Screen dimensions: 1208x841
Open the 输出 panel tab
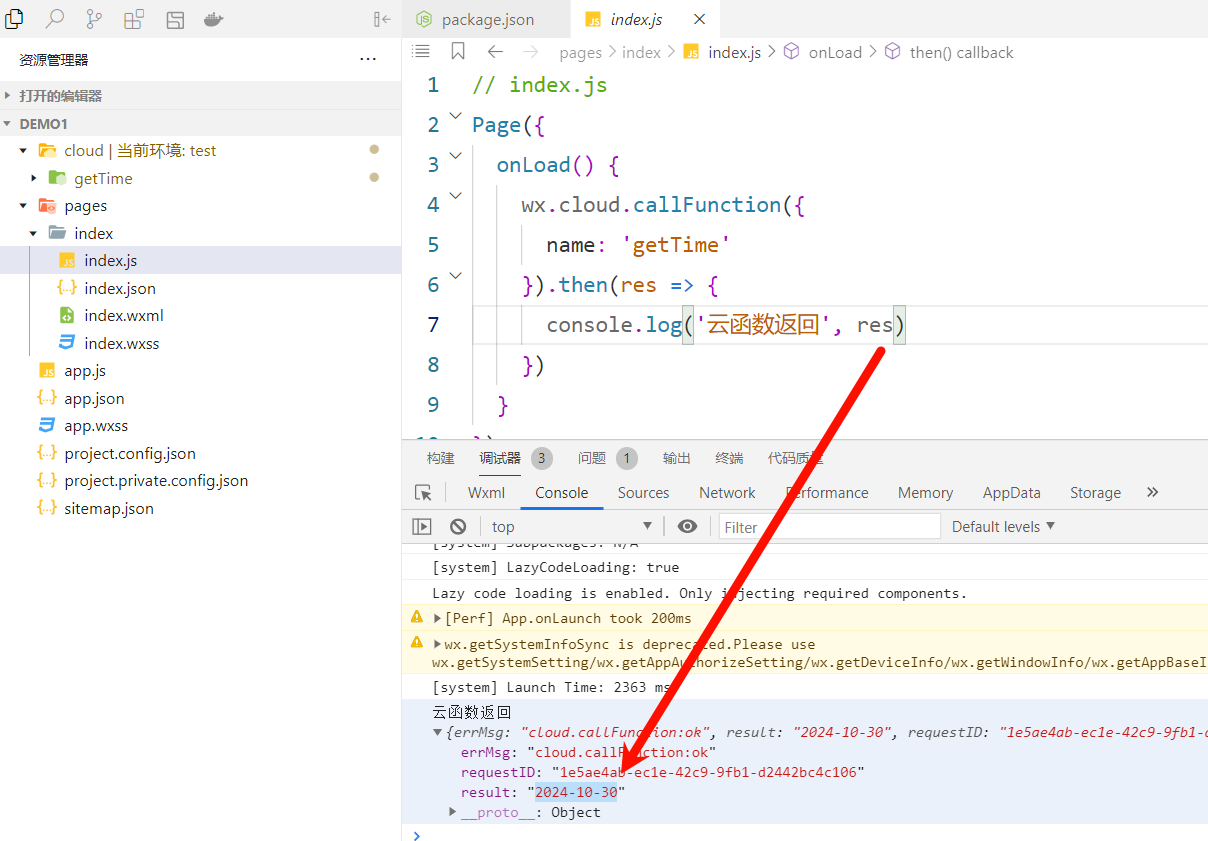pos(677,458)
